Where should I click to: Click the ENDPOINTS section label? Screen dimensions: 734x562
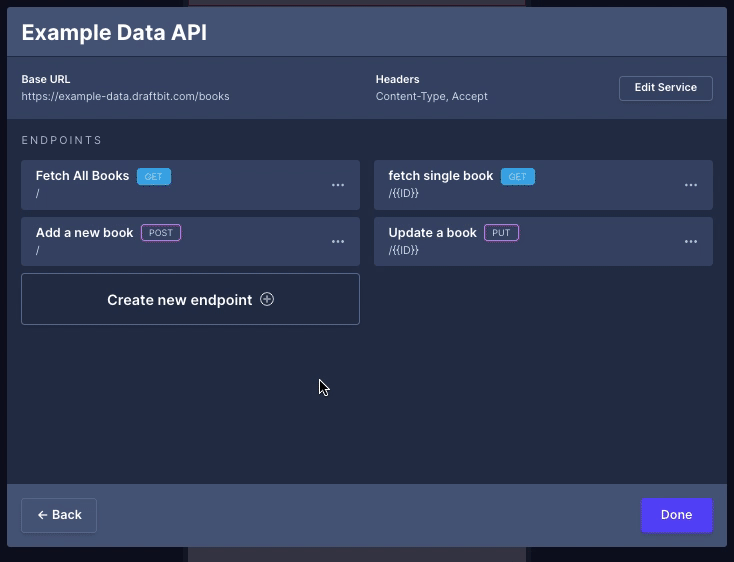[x=61, y=140]
